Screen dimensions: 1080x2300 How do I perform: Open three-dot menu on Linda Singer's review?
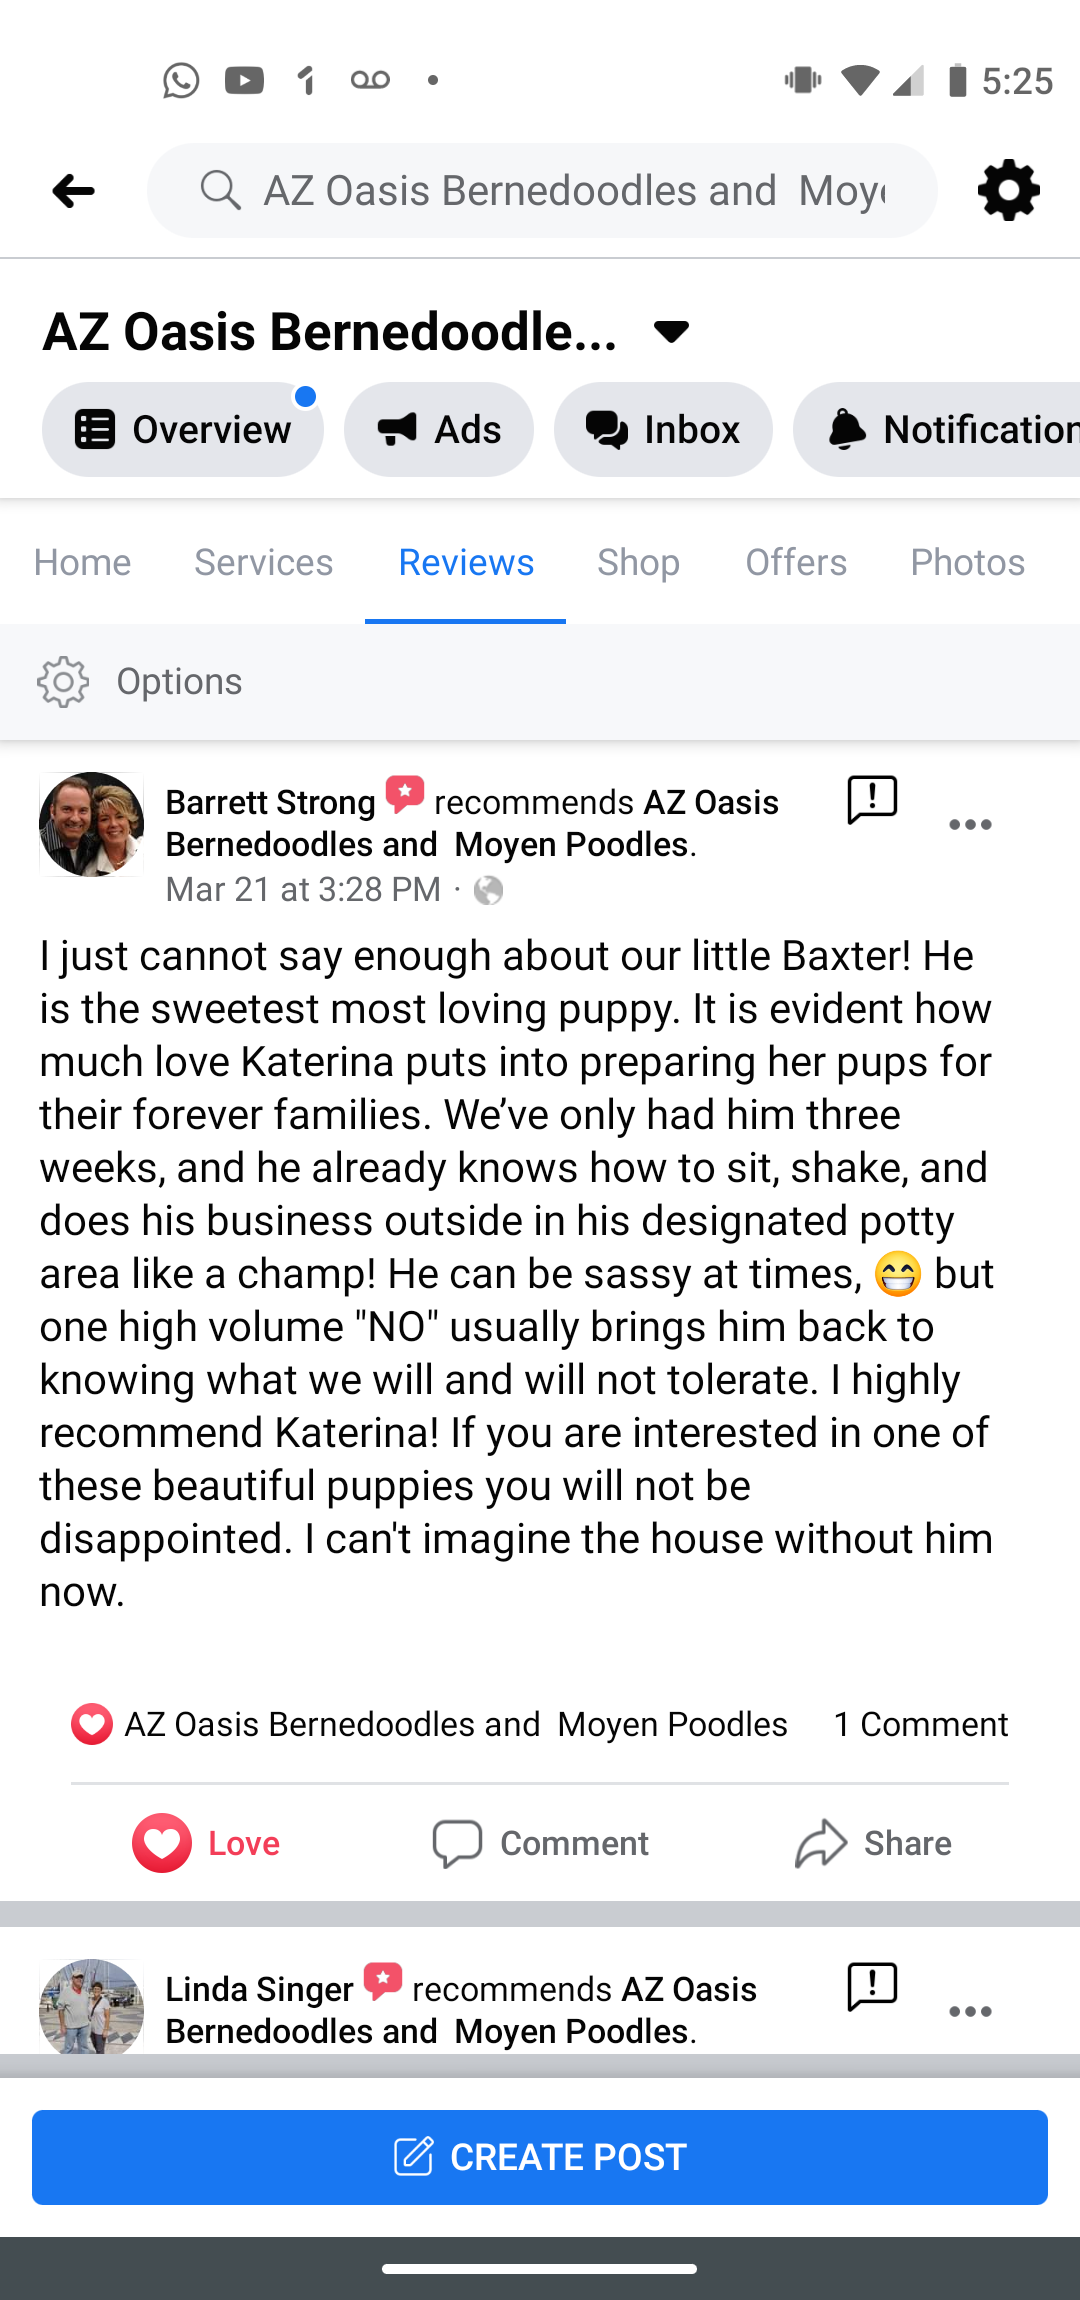tap(970, 2012)
